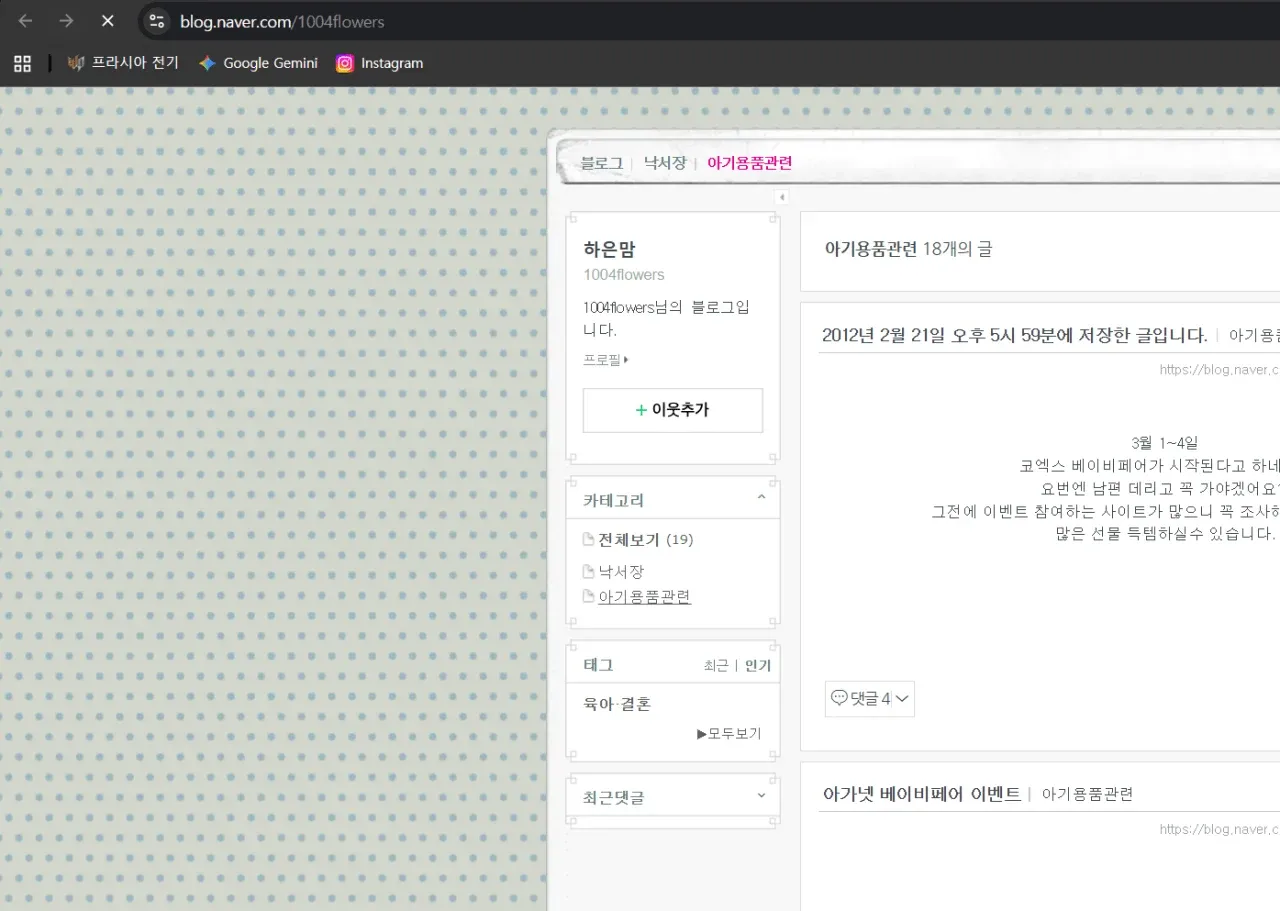Select 최근 in the tag panel
Screen dimensions: 1280x911
[716, 664]
